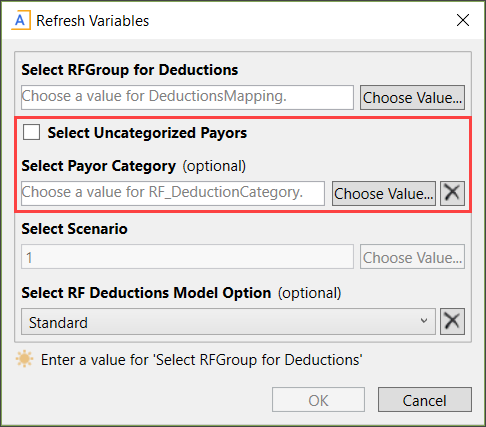Click the Refresh Variables title text
Viewport: 486px width, 427px height.
coord(92,21)
